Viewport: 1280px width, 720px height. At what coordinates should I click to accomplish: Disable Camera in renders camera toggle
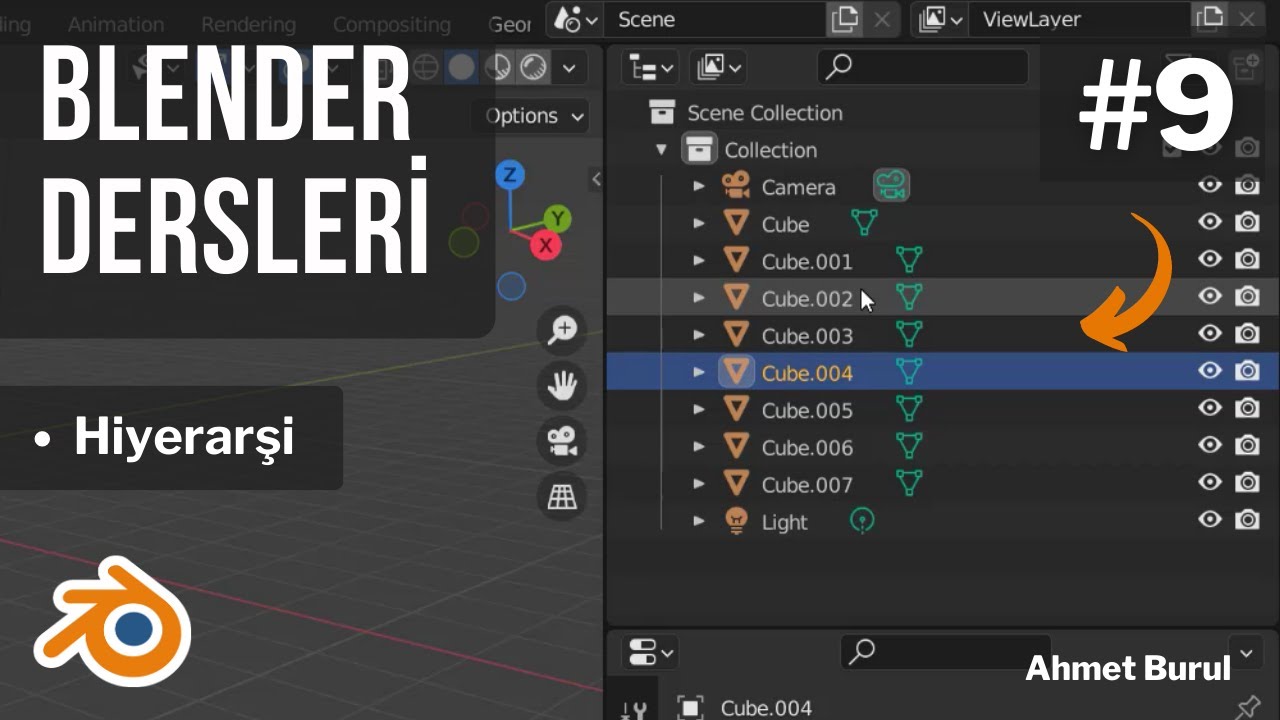pyautogui.click(x=1247, y=186)
